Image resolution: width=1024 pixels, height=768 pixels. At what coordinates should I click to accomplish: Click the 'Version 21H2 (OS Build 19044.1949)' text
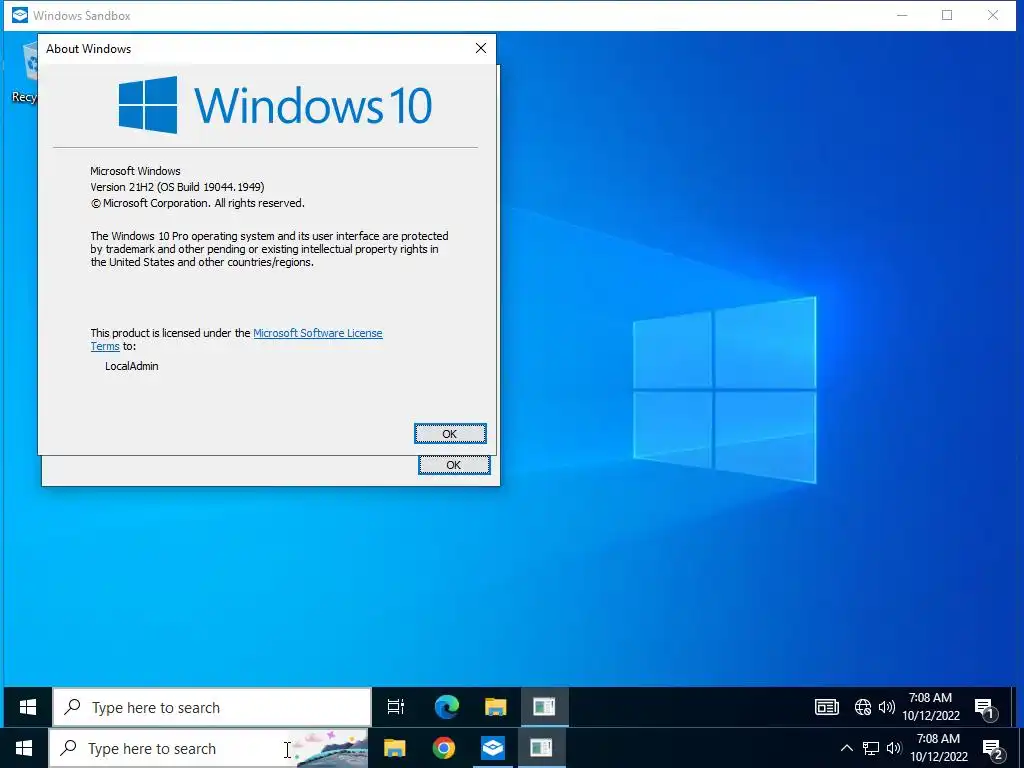[x=177, y=187]
